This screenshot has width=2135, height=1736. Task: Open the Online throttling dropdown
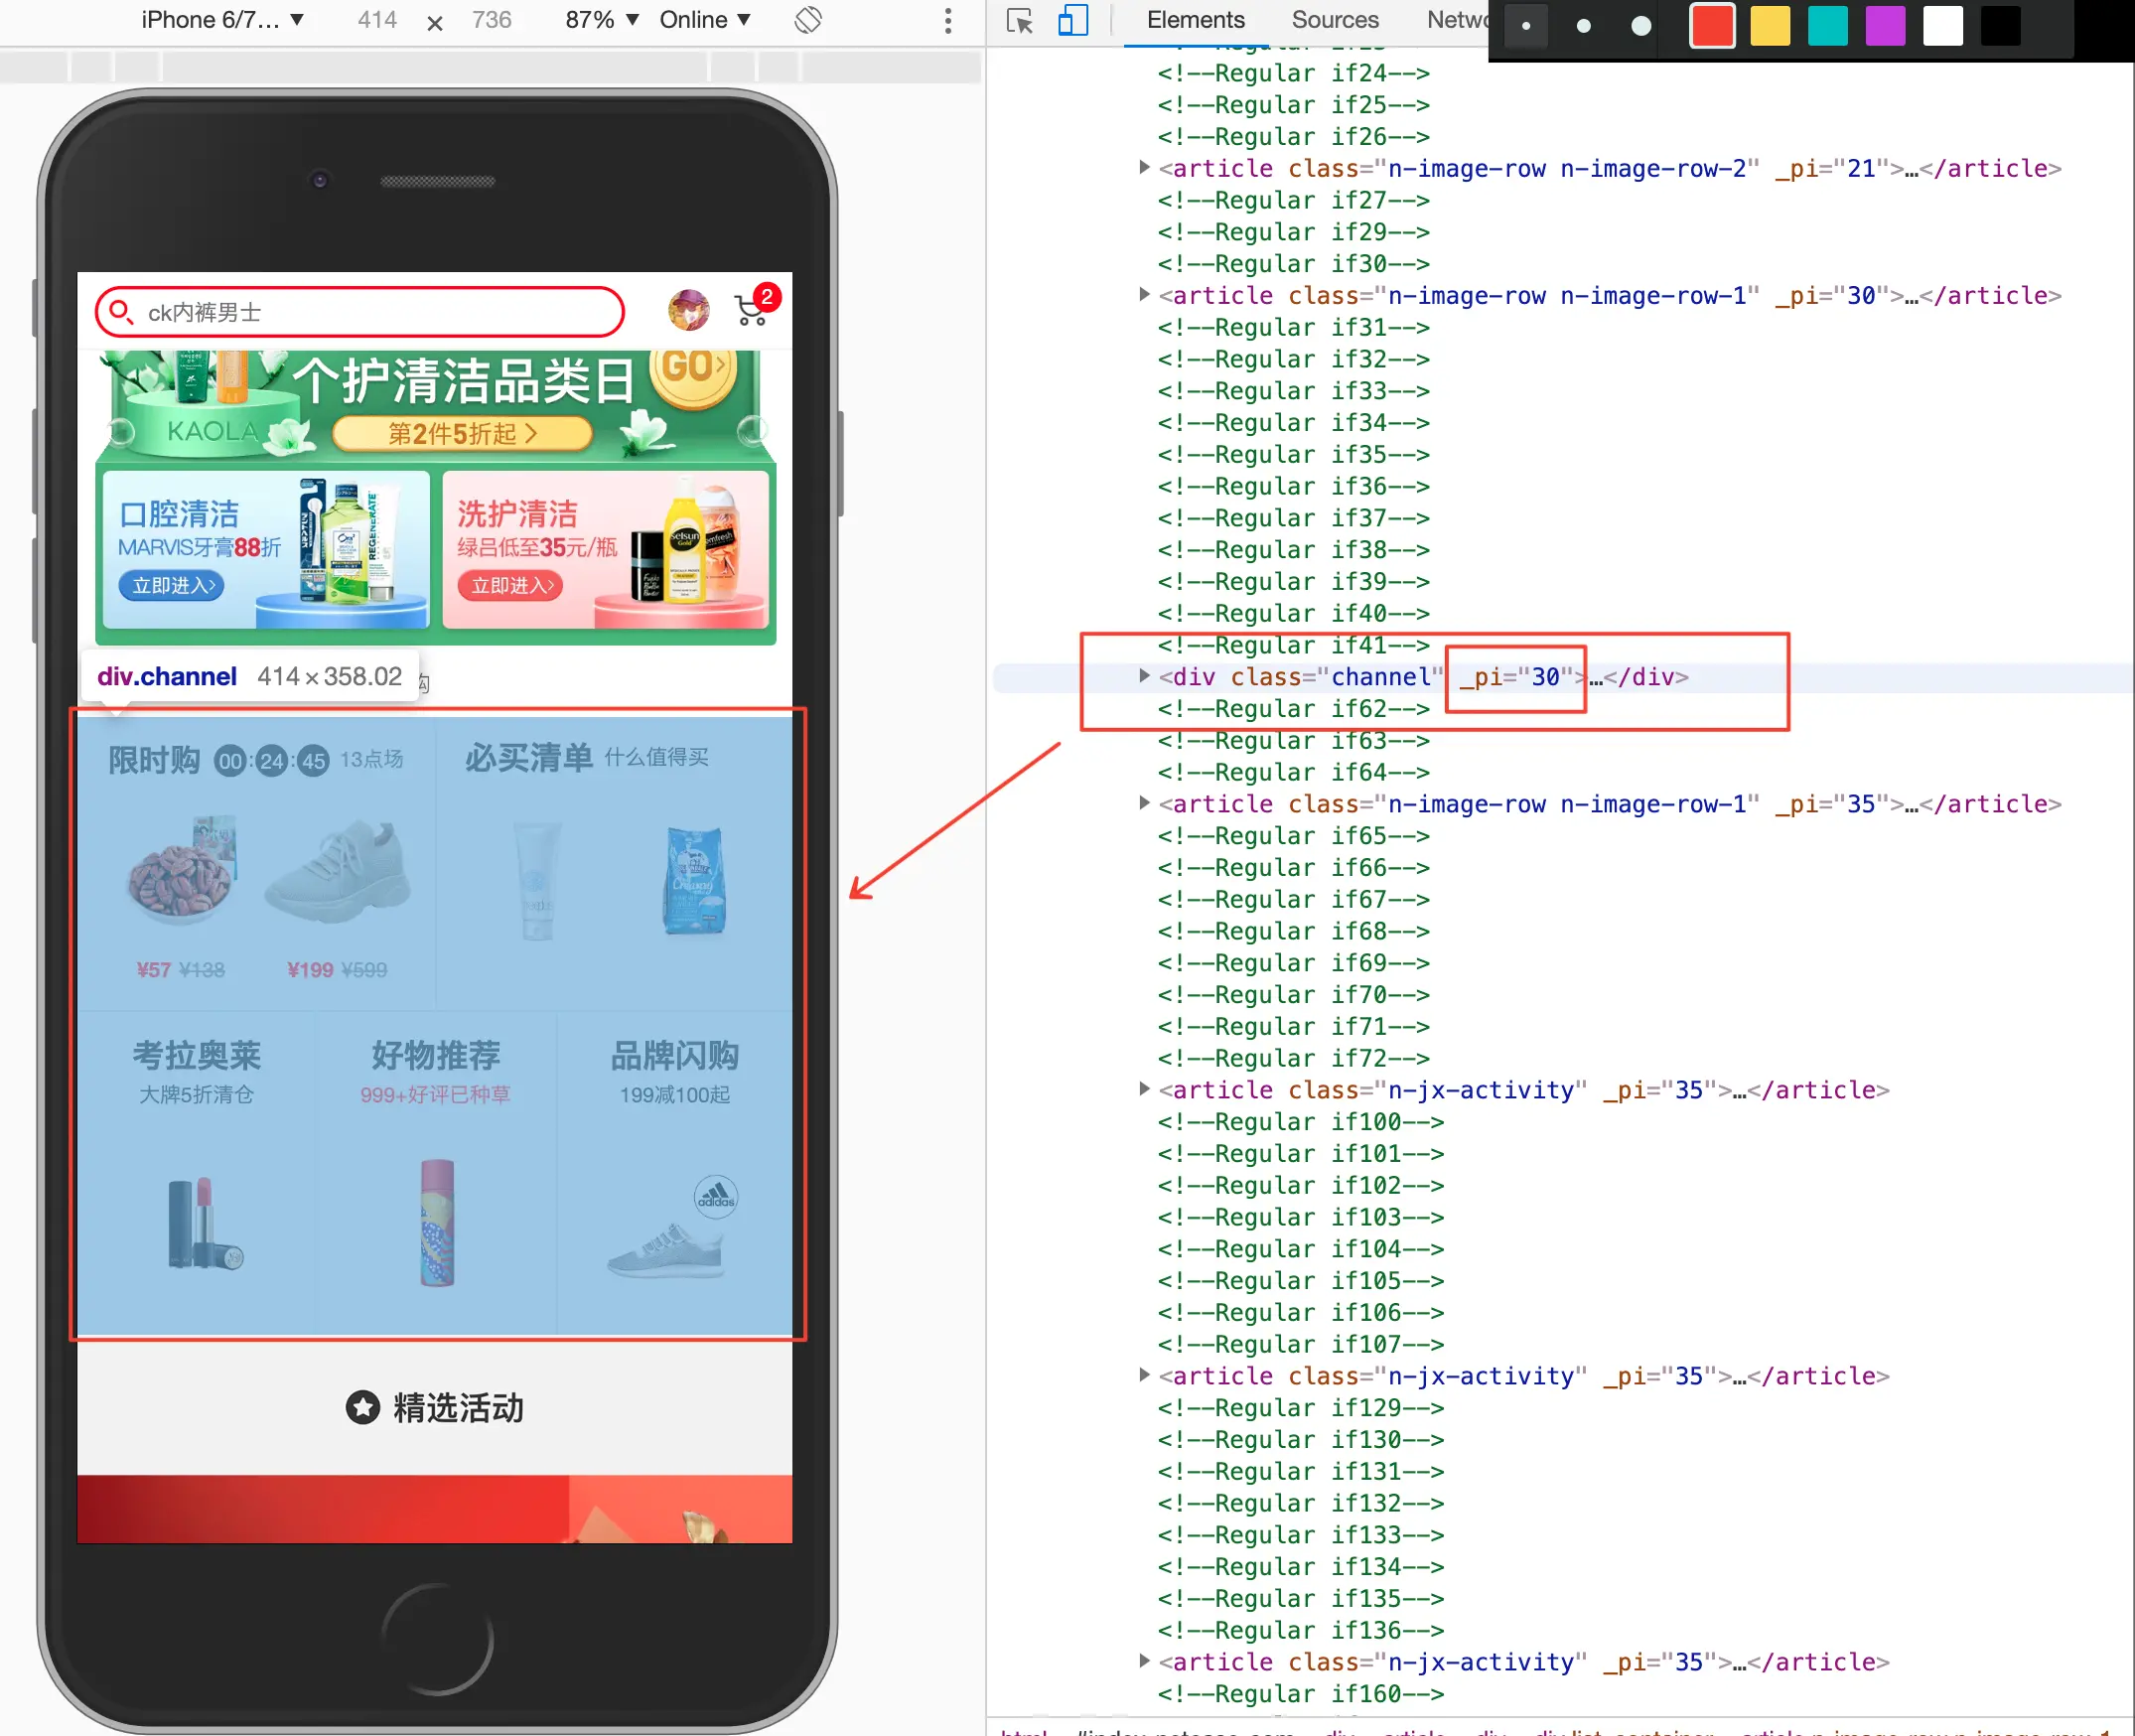[x=705, y=20]
